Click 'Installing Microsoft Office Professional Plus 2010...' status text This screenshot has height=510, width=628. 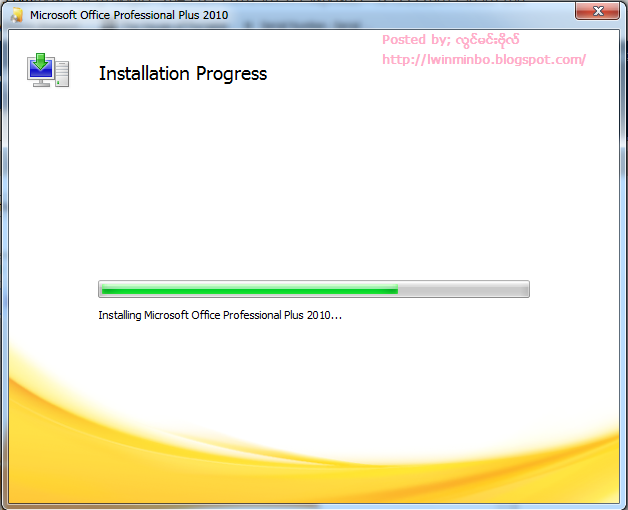(220, 315)
